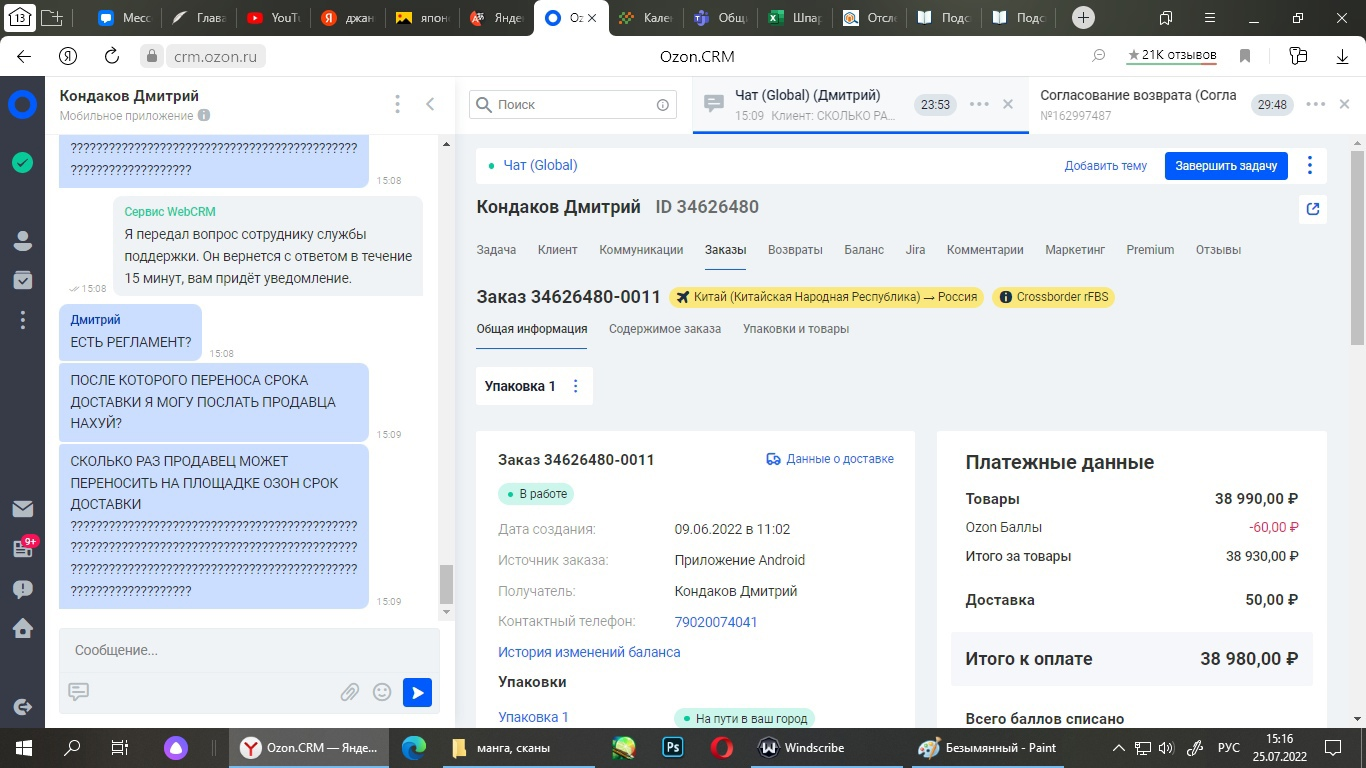The width and height of the screenshot is (1366, 768).
Task: Click the info icon next to Мобильное приложение
Action: click(204, 116)
